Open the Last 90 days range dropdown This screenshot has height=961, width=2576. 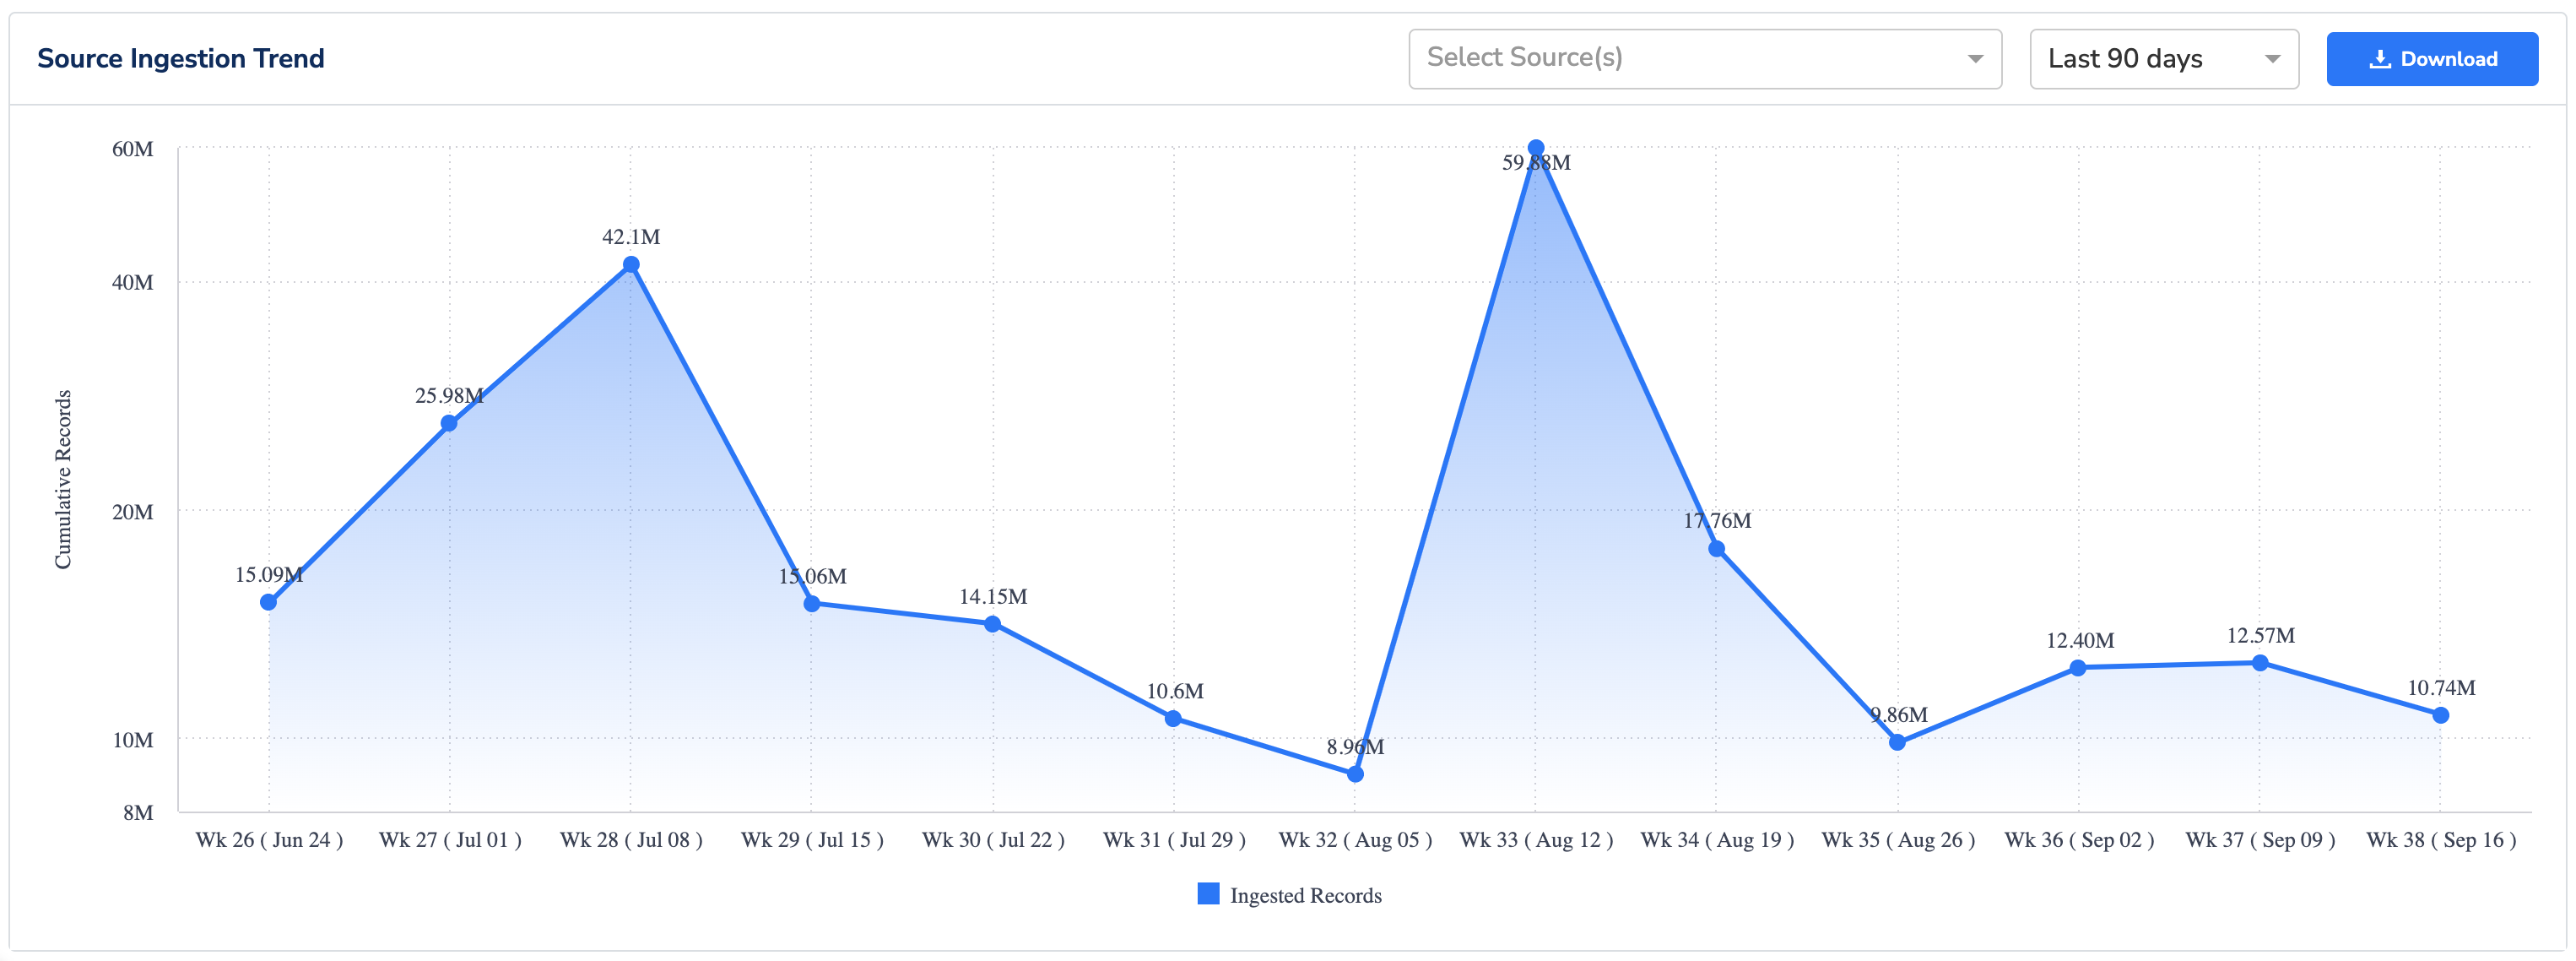pos(2164,59)
